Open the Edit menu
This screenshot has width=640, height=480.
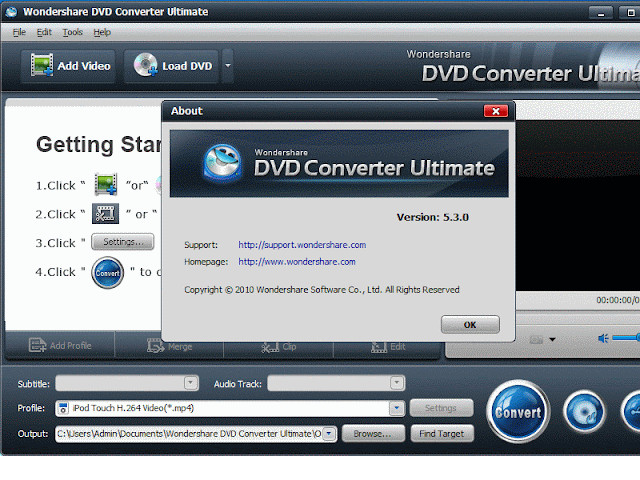coord(44,32)
